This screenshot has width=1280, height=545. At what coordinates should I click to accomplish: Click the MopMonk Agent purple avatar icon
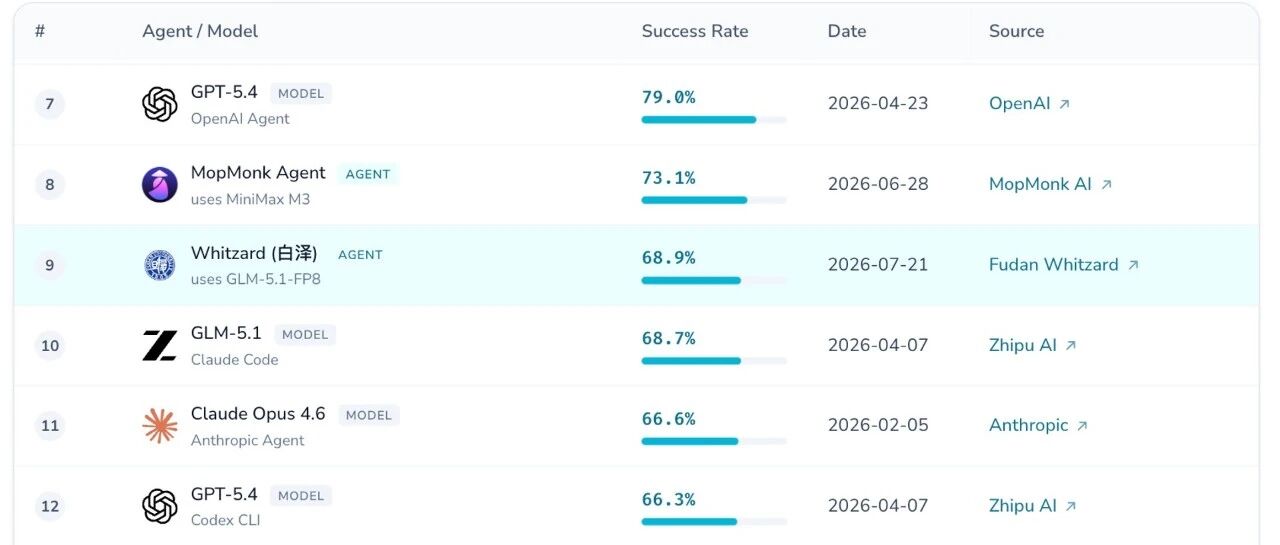(160, 185)
